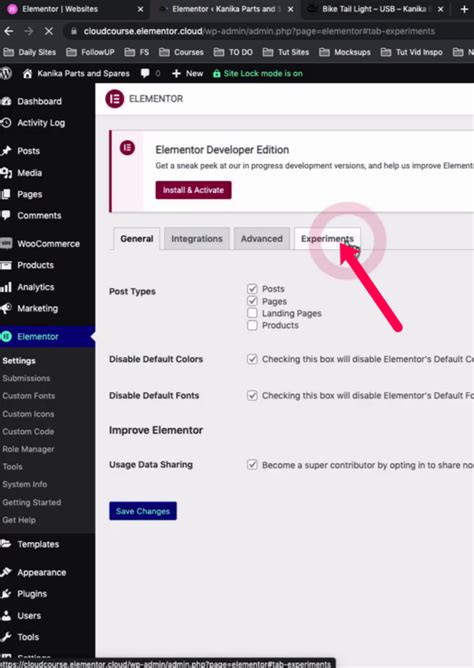Open the FS bookmark folder
Image resolution: width=474 pixels, height=668 pixels.
tap(137, 52)
